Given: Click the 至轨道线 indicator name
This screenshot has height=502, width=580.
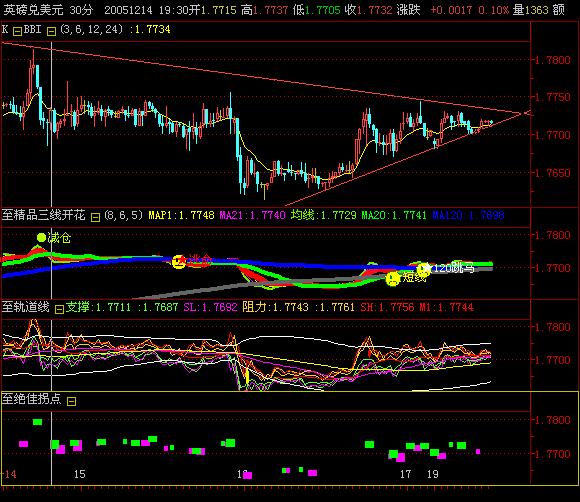Looking at the screenshot, I should pyautogui.click(x=26, y=307).
